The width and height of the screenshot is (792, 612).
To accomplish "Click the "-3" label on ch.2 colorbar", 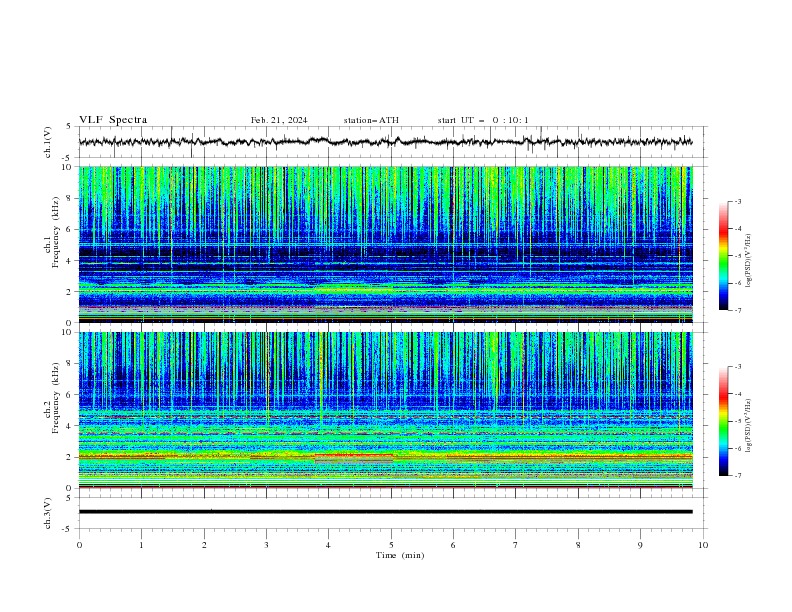I will [737, 367].
